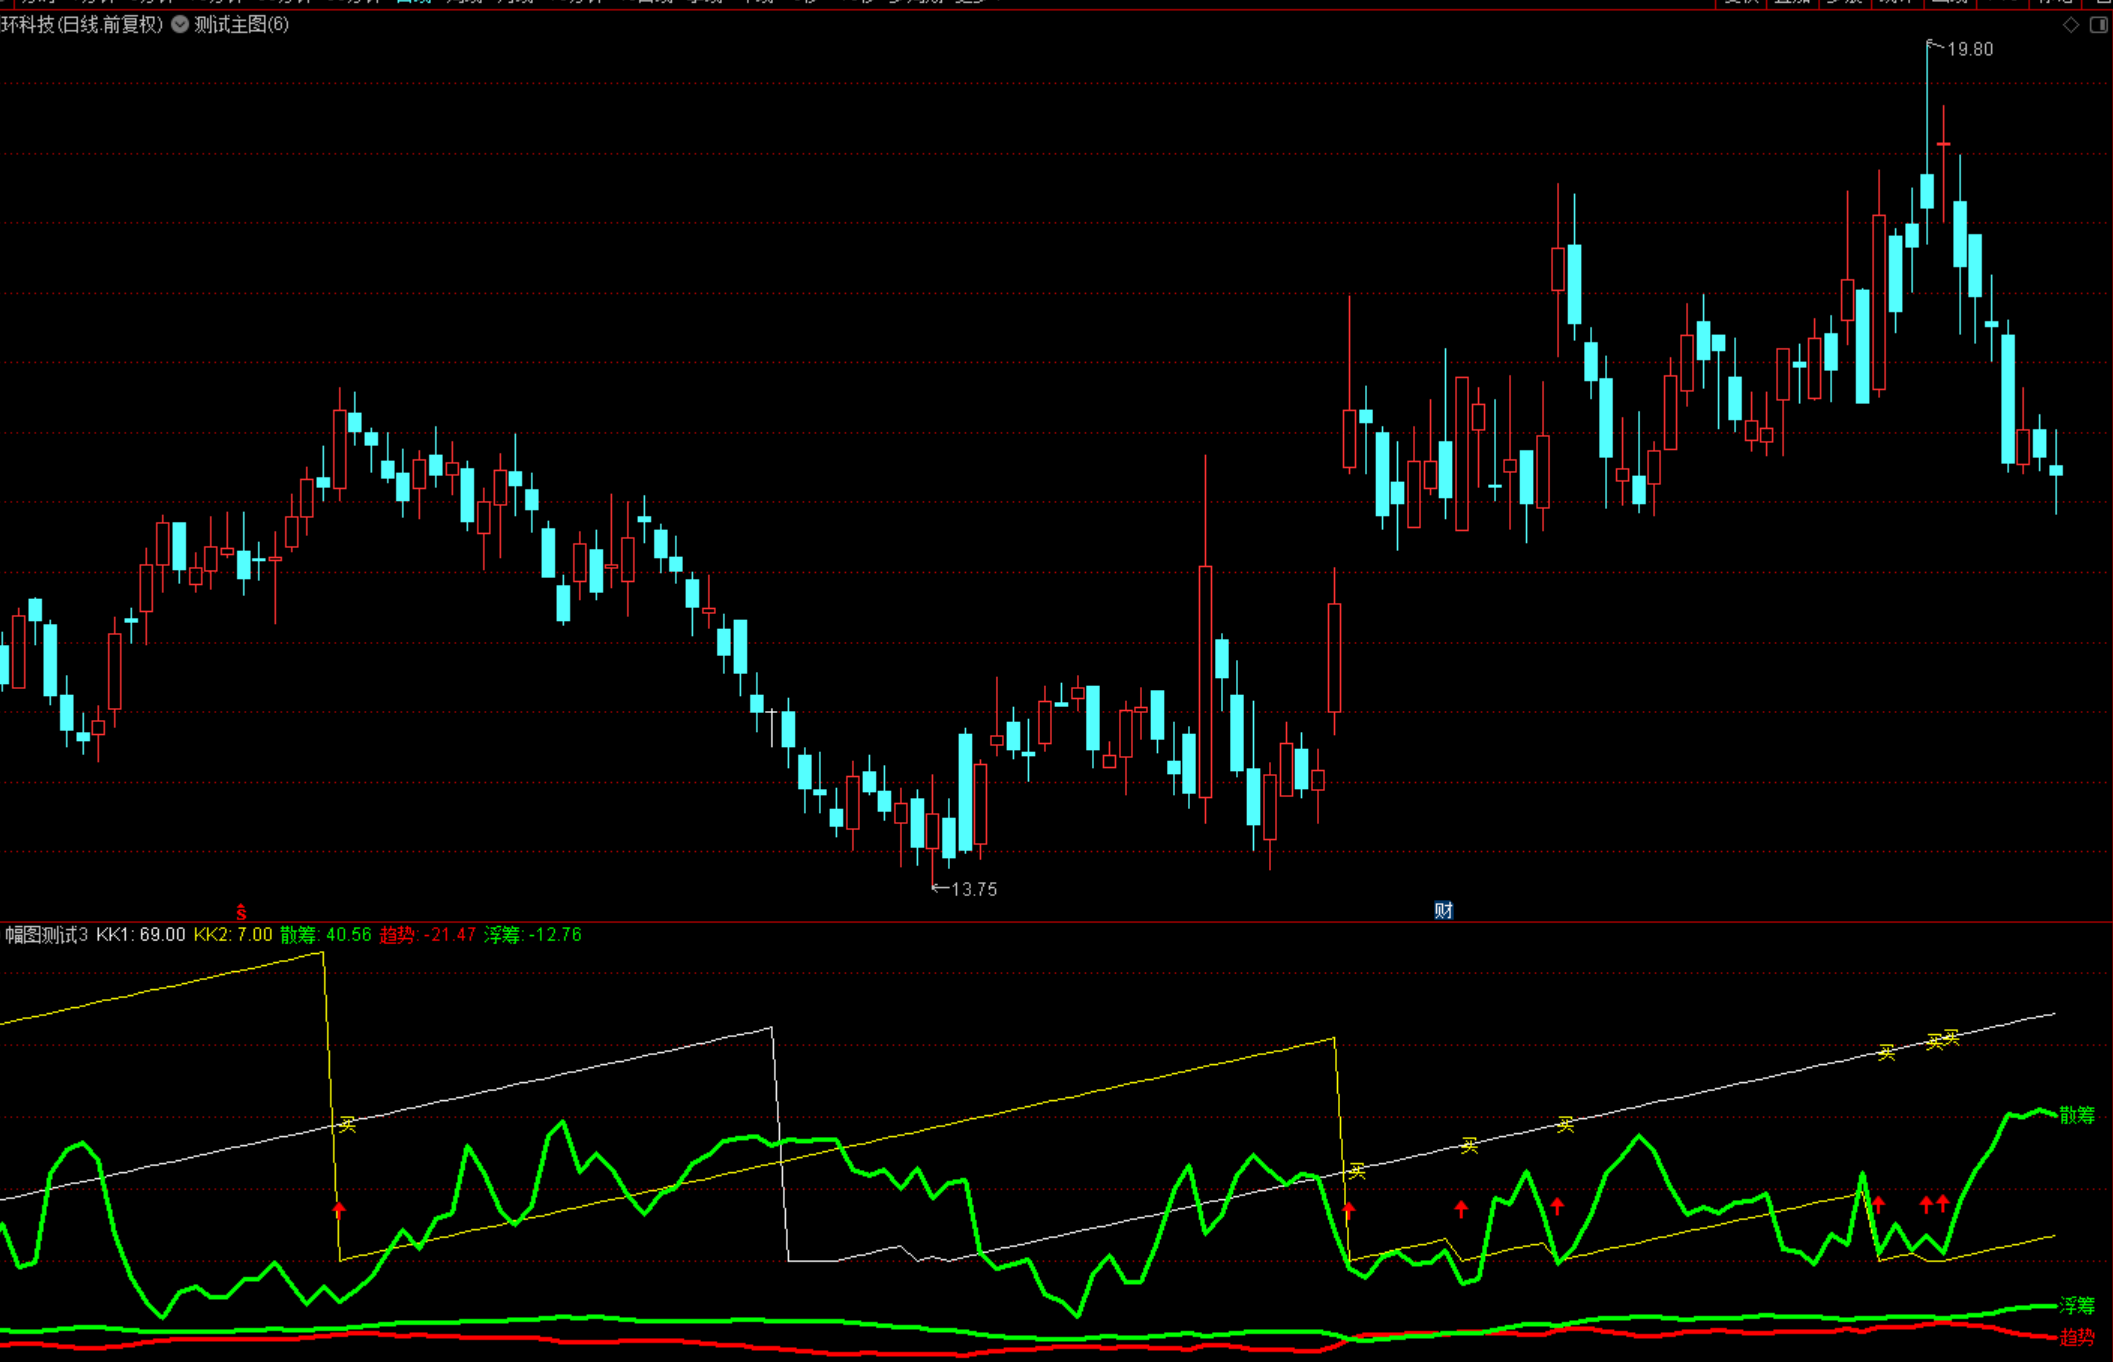
Task: Click the green 散筹 line label at right edge
Action: (x=2077, y=1115)
